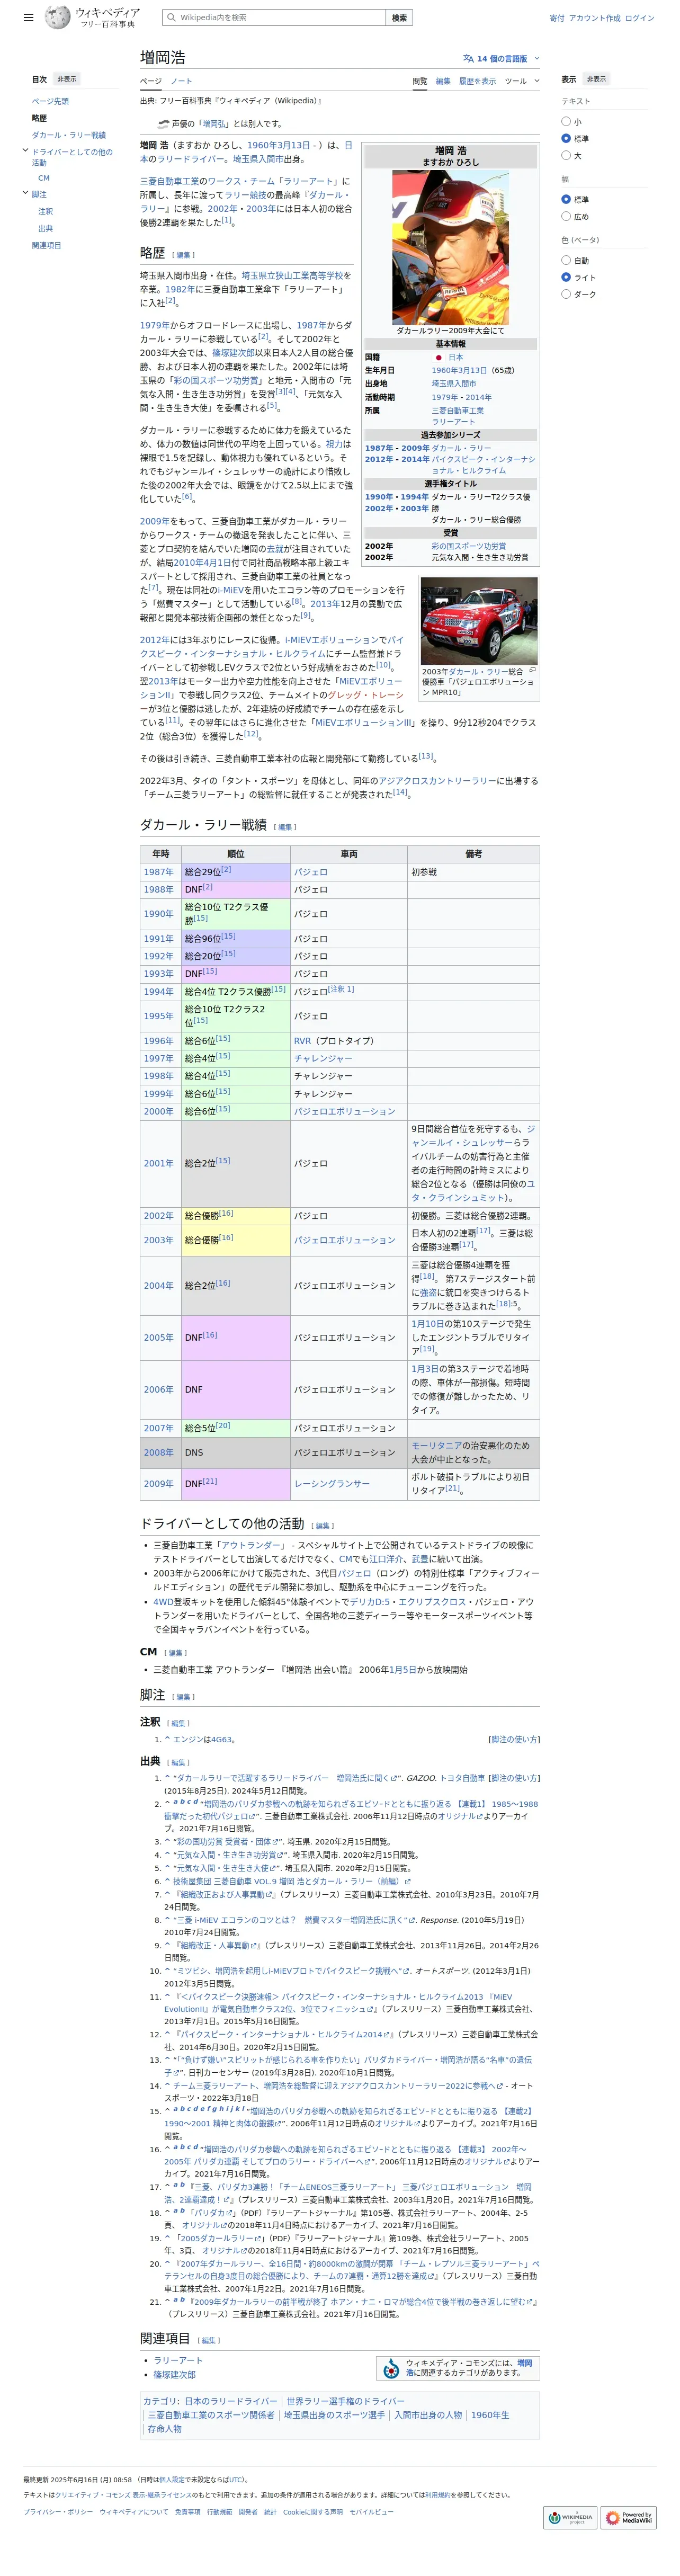Select the 標準 width option
The height and width of the screenshot is (2576, 680).
[x=566, y=200]
